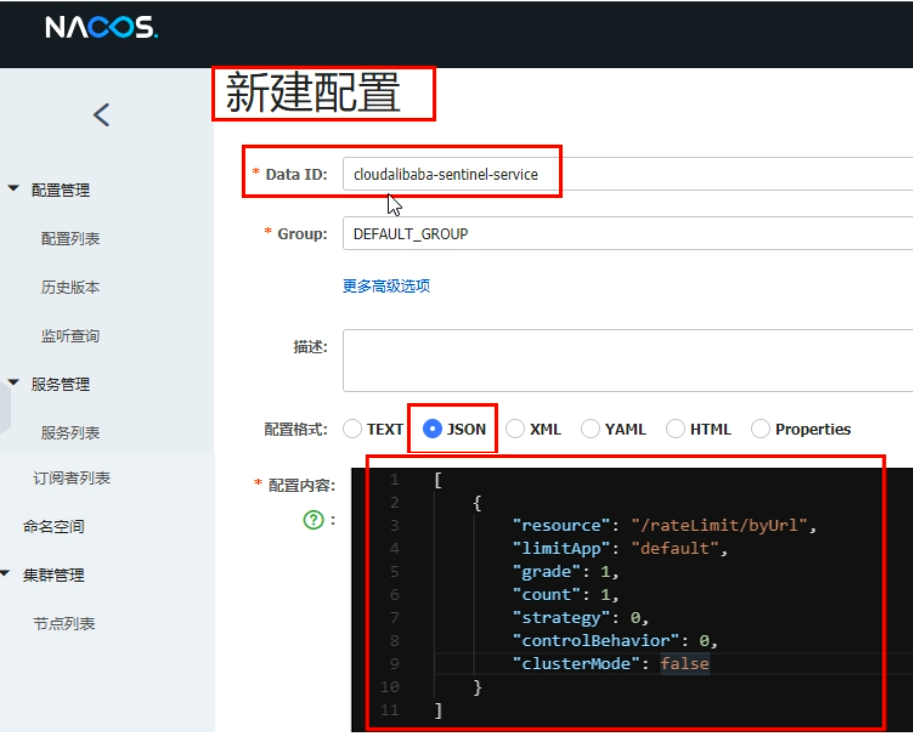Open 命名空间 in the sidebar
Viewport: 913px width, 733px height.
pos(54,526)
